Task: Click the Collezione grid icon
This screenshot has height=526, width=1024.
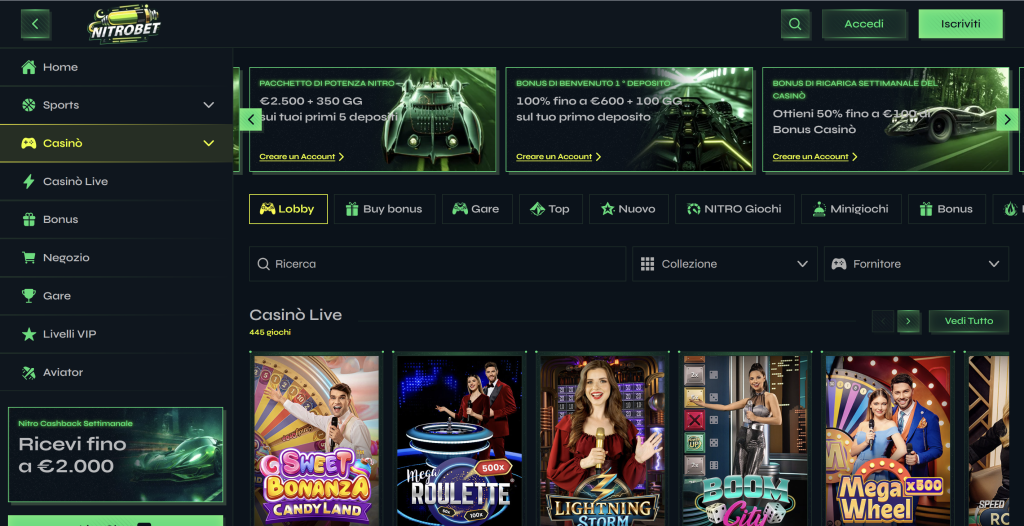Action: pyautogui.click(x=647, y=264)
